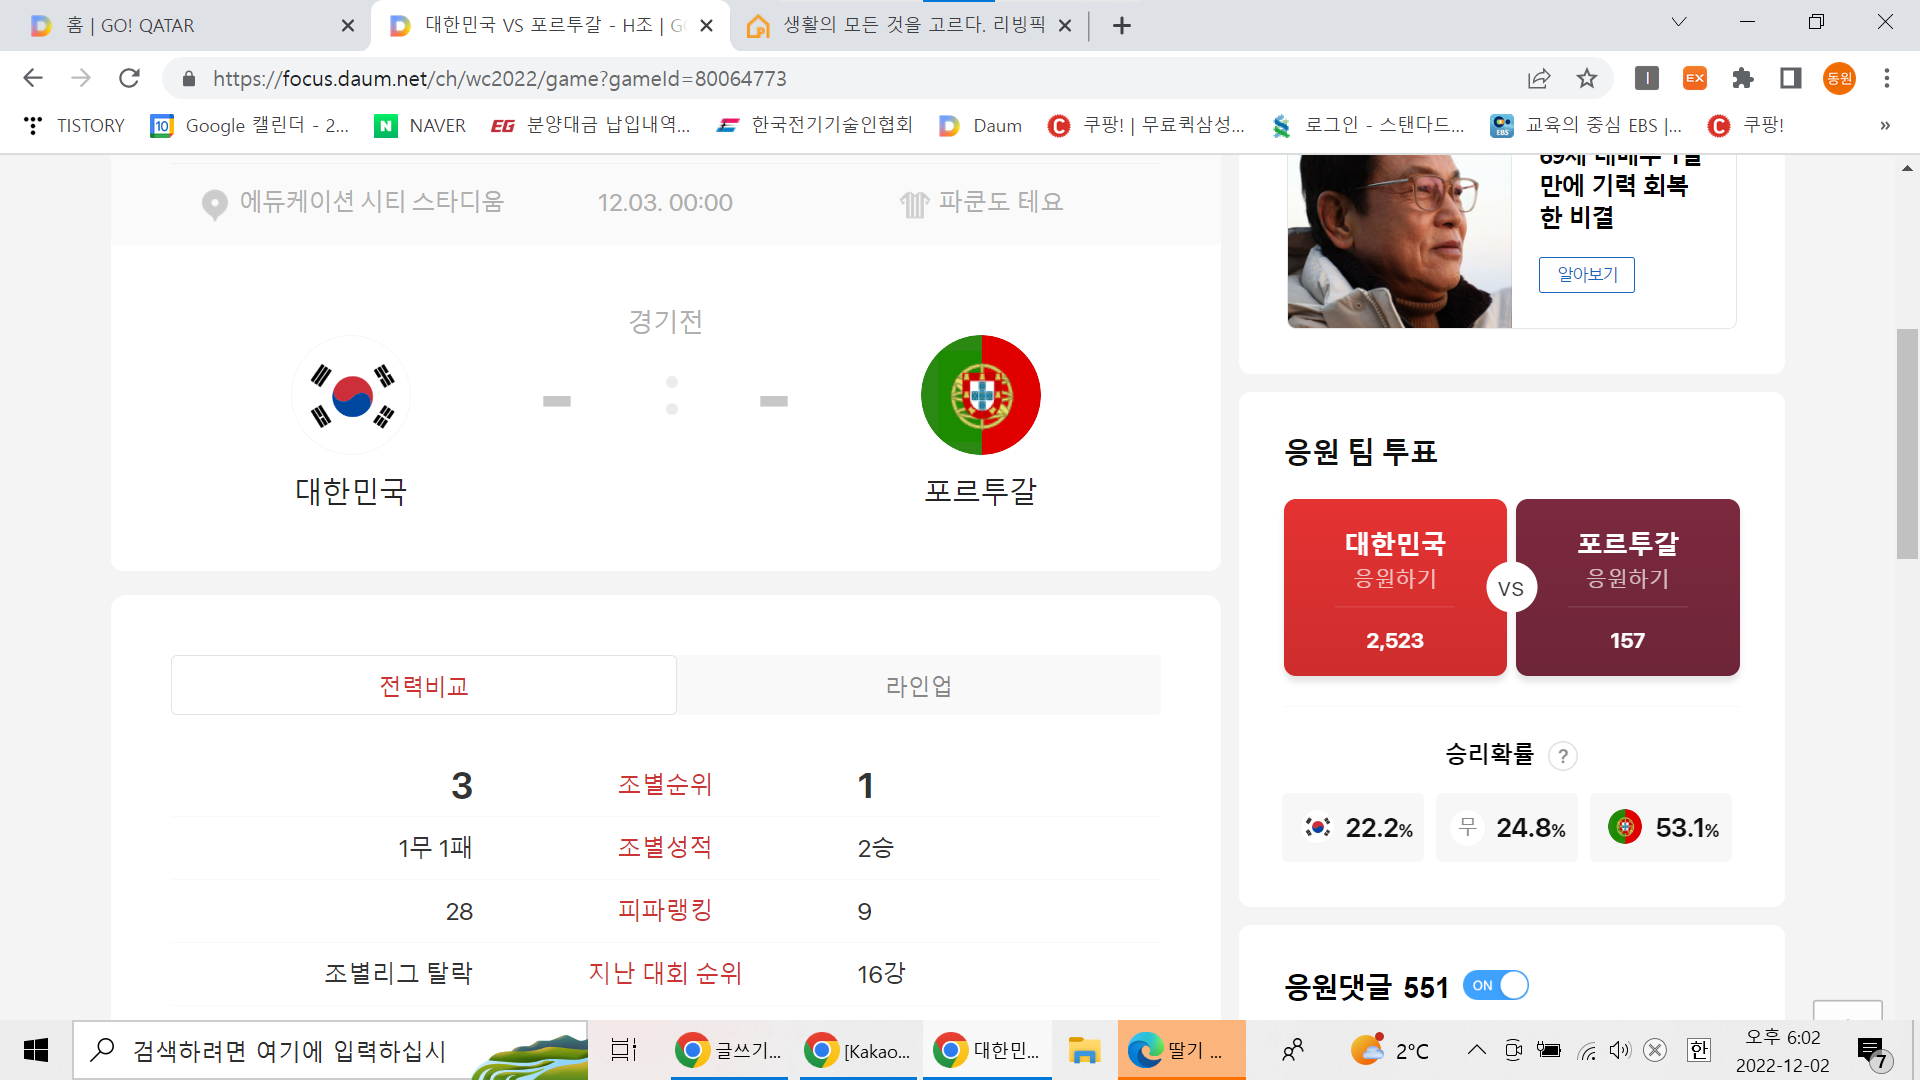This screenshot has width=1920, height=1080.
Task: Click the orange EX extension icon
Action: [1695, 78]
